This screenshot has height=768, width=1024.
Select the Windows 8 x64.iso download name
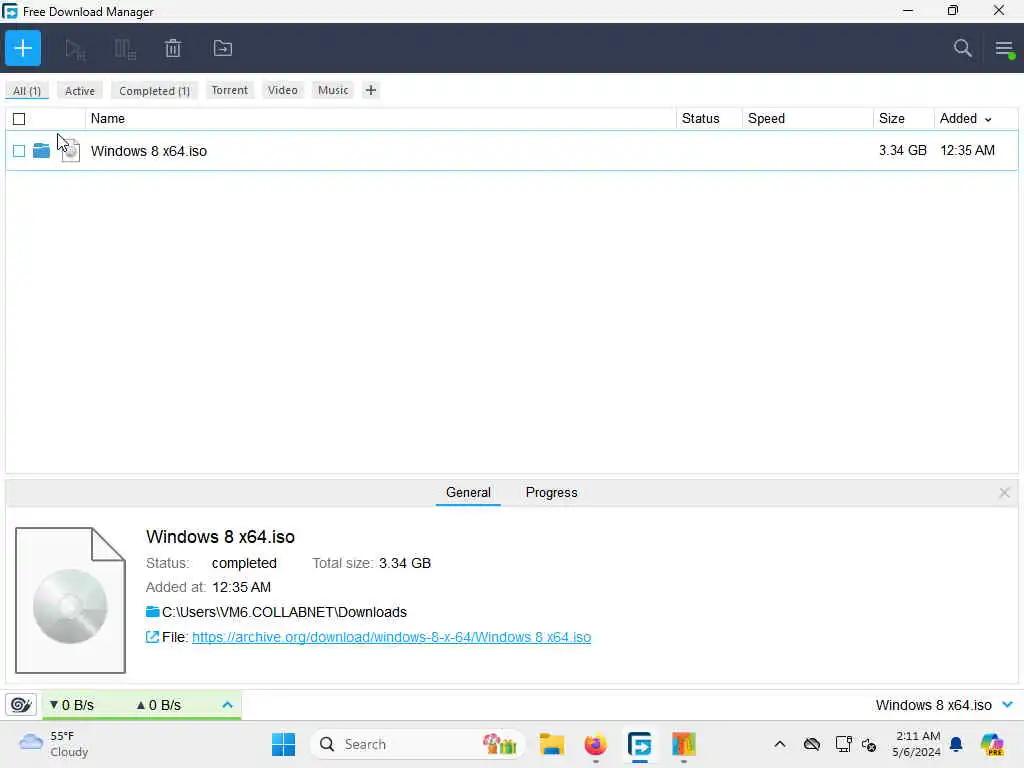[149, 151]
